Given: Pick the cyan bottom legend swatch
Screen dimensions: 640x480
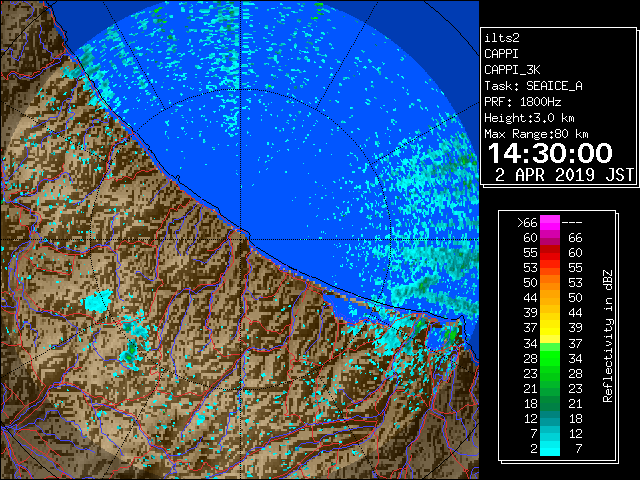Looking at the screenshot, I should (x=550, y=448).
